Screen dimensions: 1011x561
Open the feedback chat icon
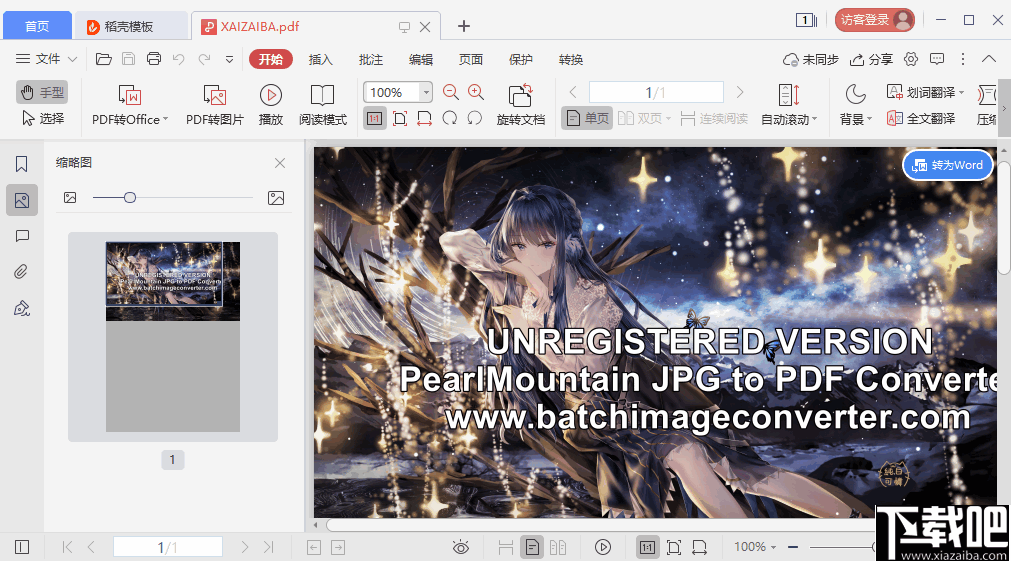tap(937, 59)
